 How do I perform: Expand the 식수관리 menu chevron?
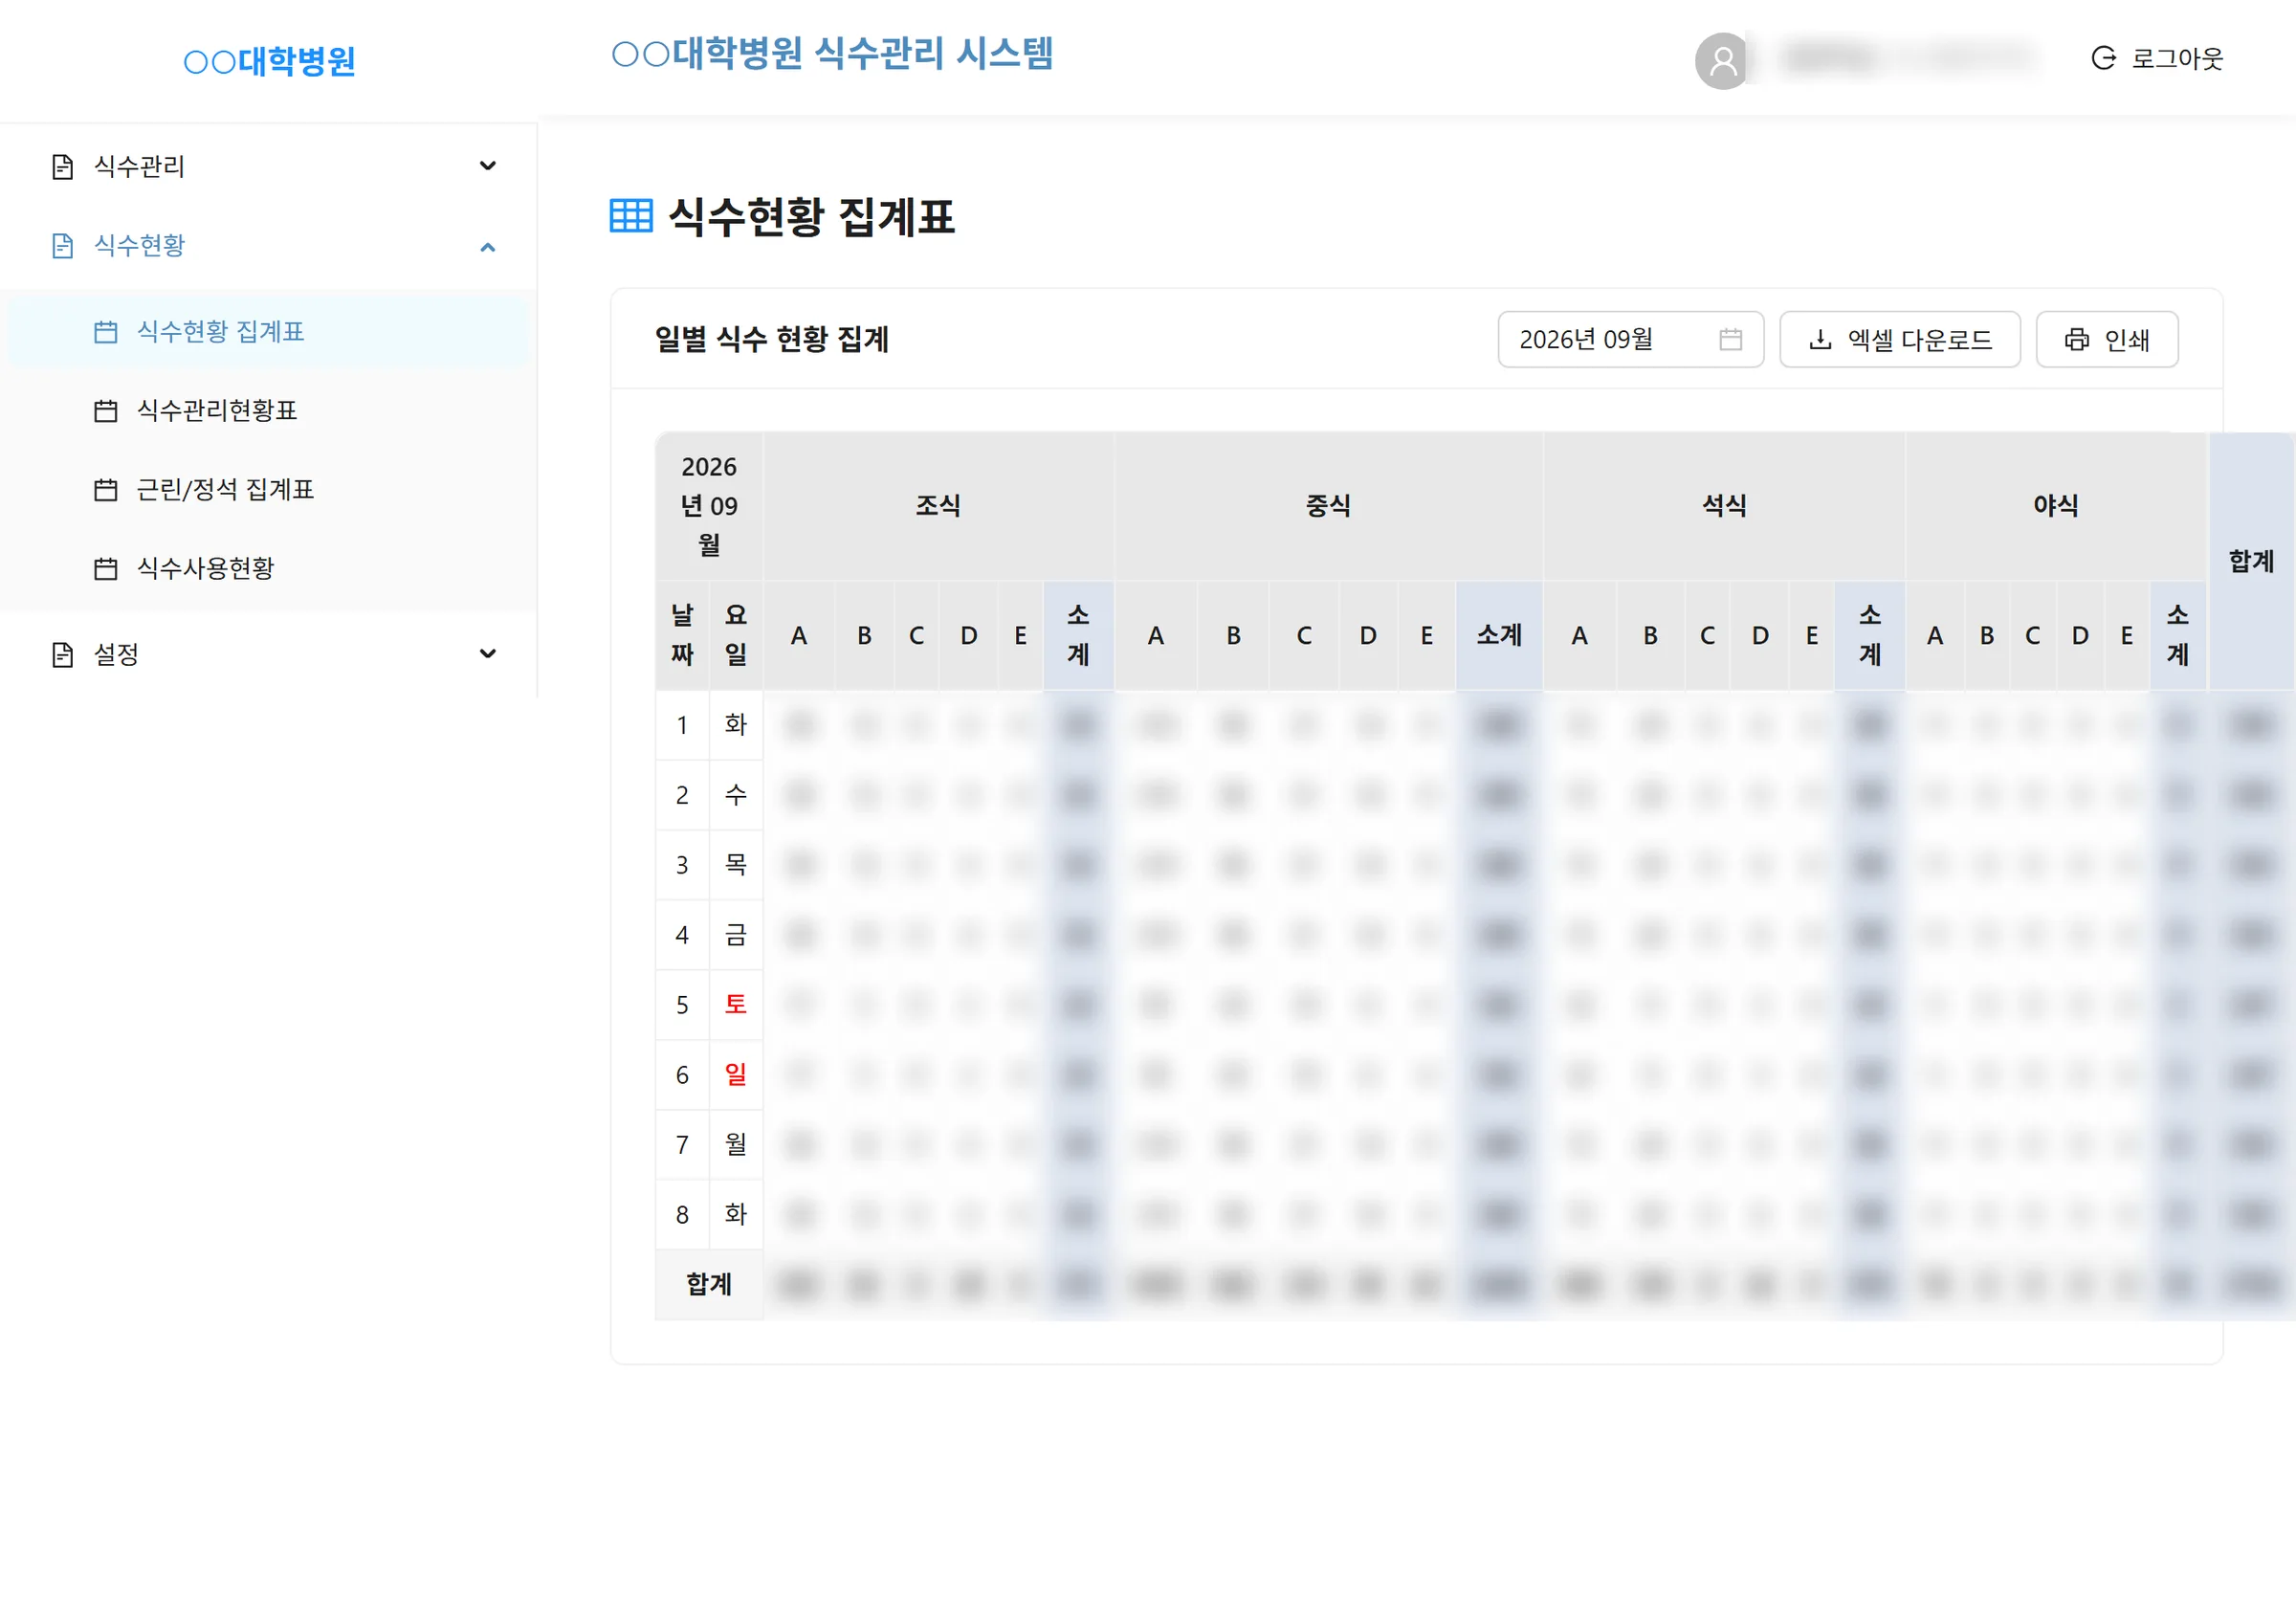tap(488, 166)
